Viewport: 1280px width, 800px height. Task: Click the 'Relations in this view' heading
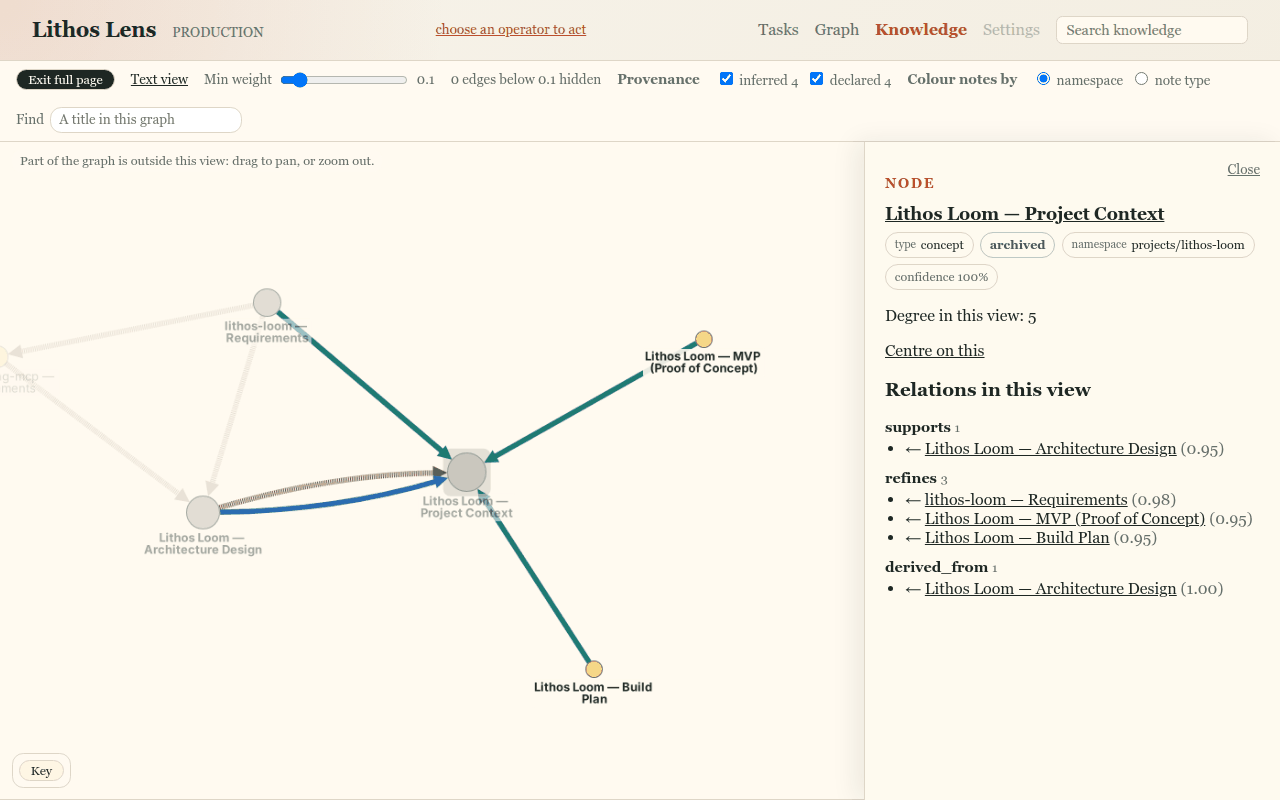(988, 390)
